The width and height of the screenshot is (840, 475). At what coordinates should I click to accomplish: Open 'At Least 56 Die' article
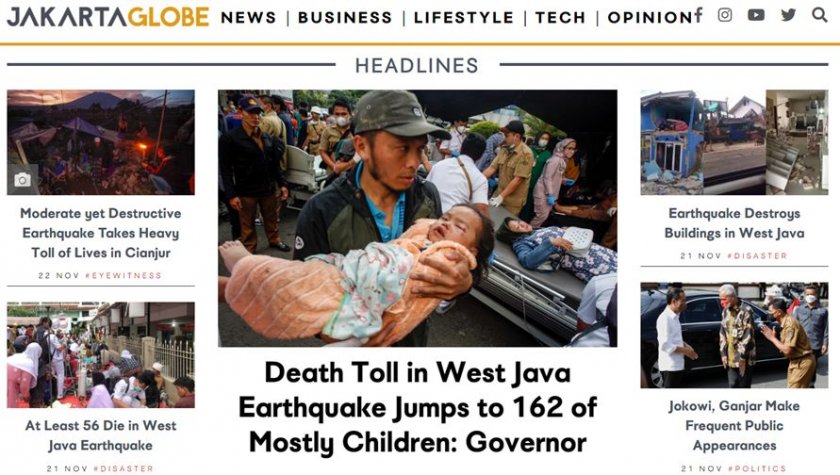101,435
